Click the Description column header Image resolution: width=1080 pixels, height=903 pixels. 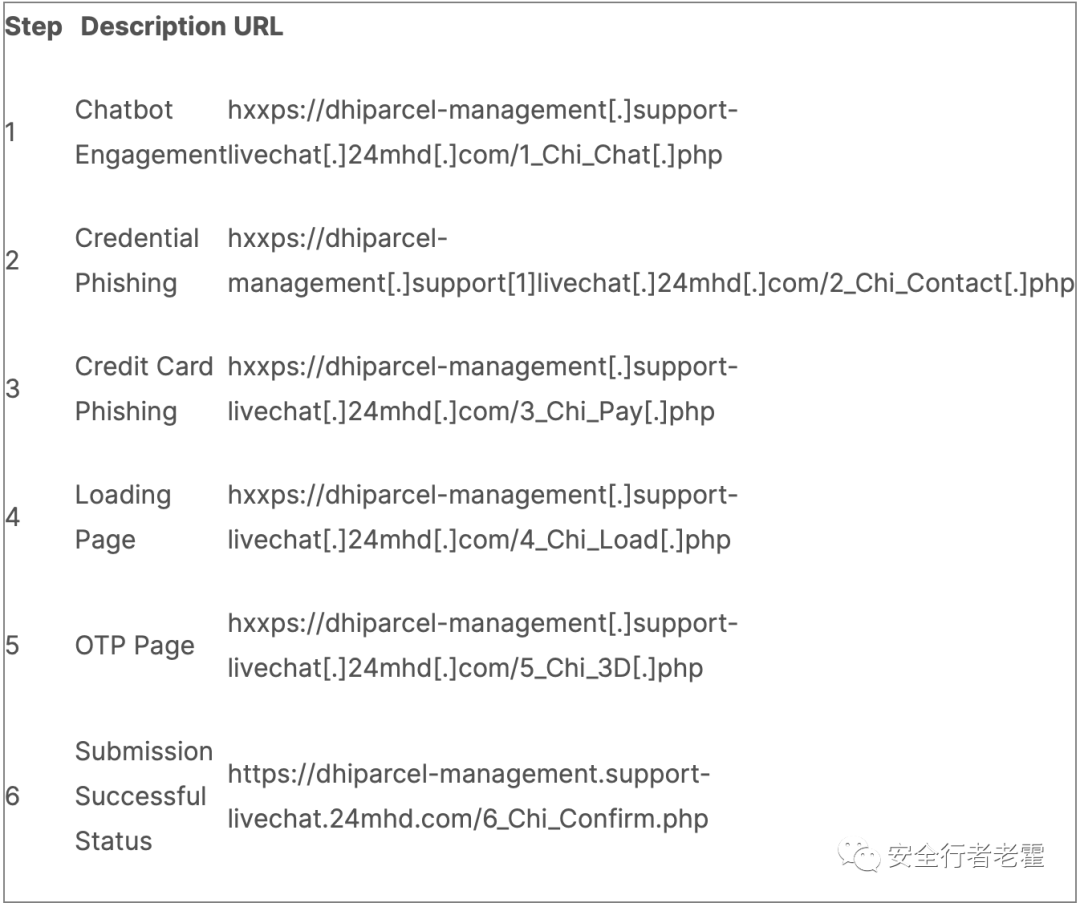[x=153, y=27]
